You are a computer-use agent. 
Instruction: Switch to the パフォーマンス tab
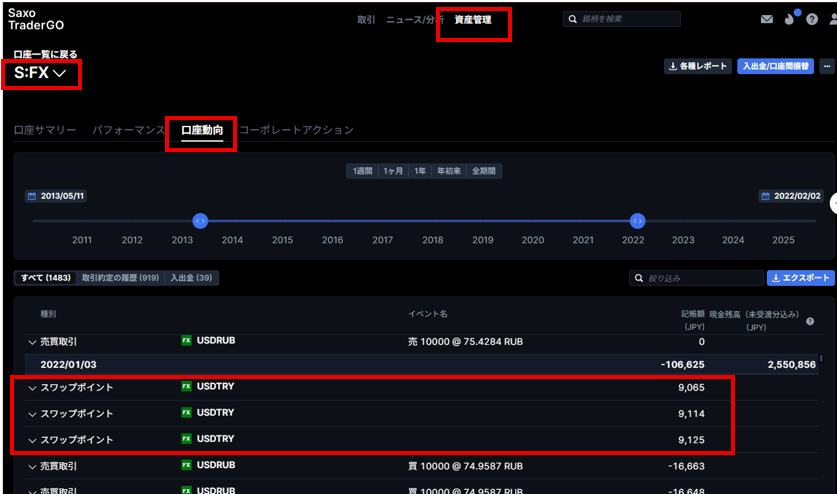click(x=128, y=130)
